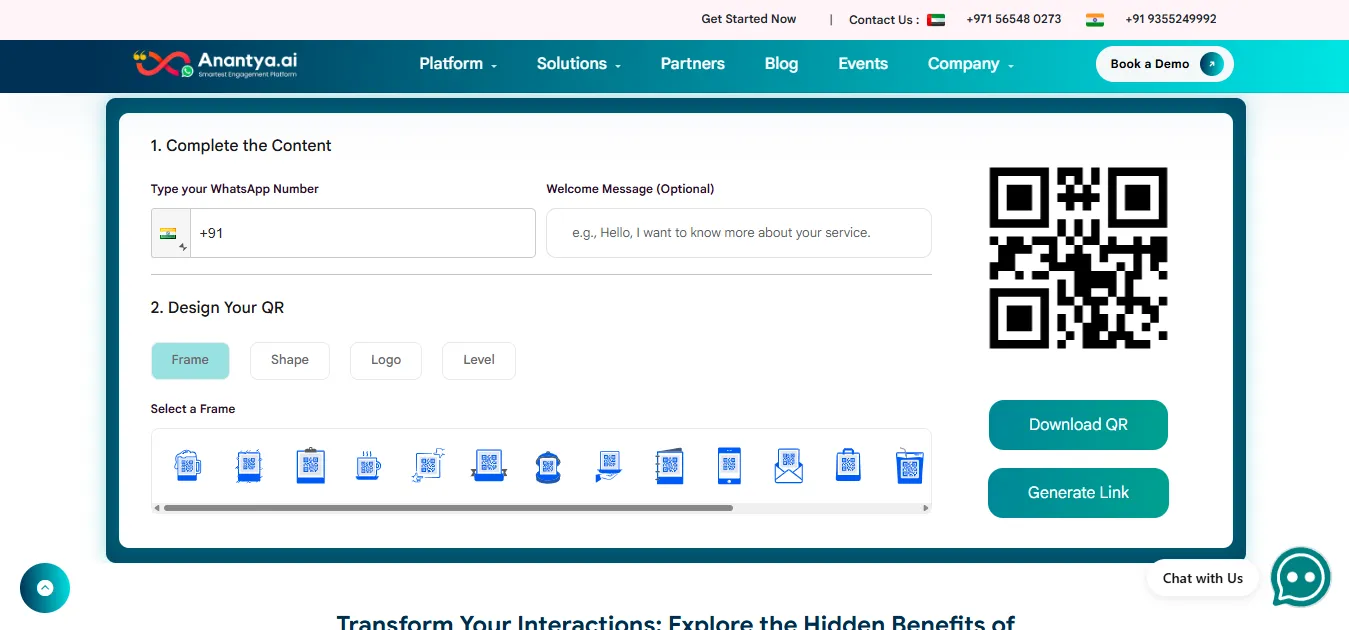The image size is (1349, 630).
Task: Call the +91 9355249992 number
Action: (1171, 19)
